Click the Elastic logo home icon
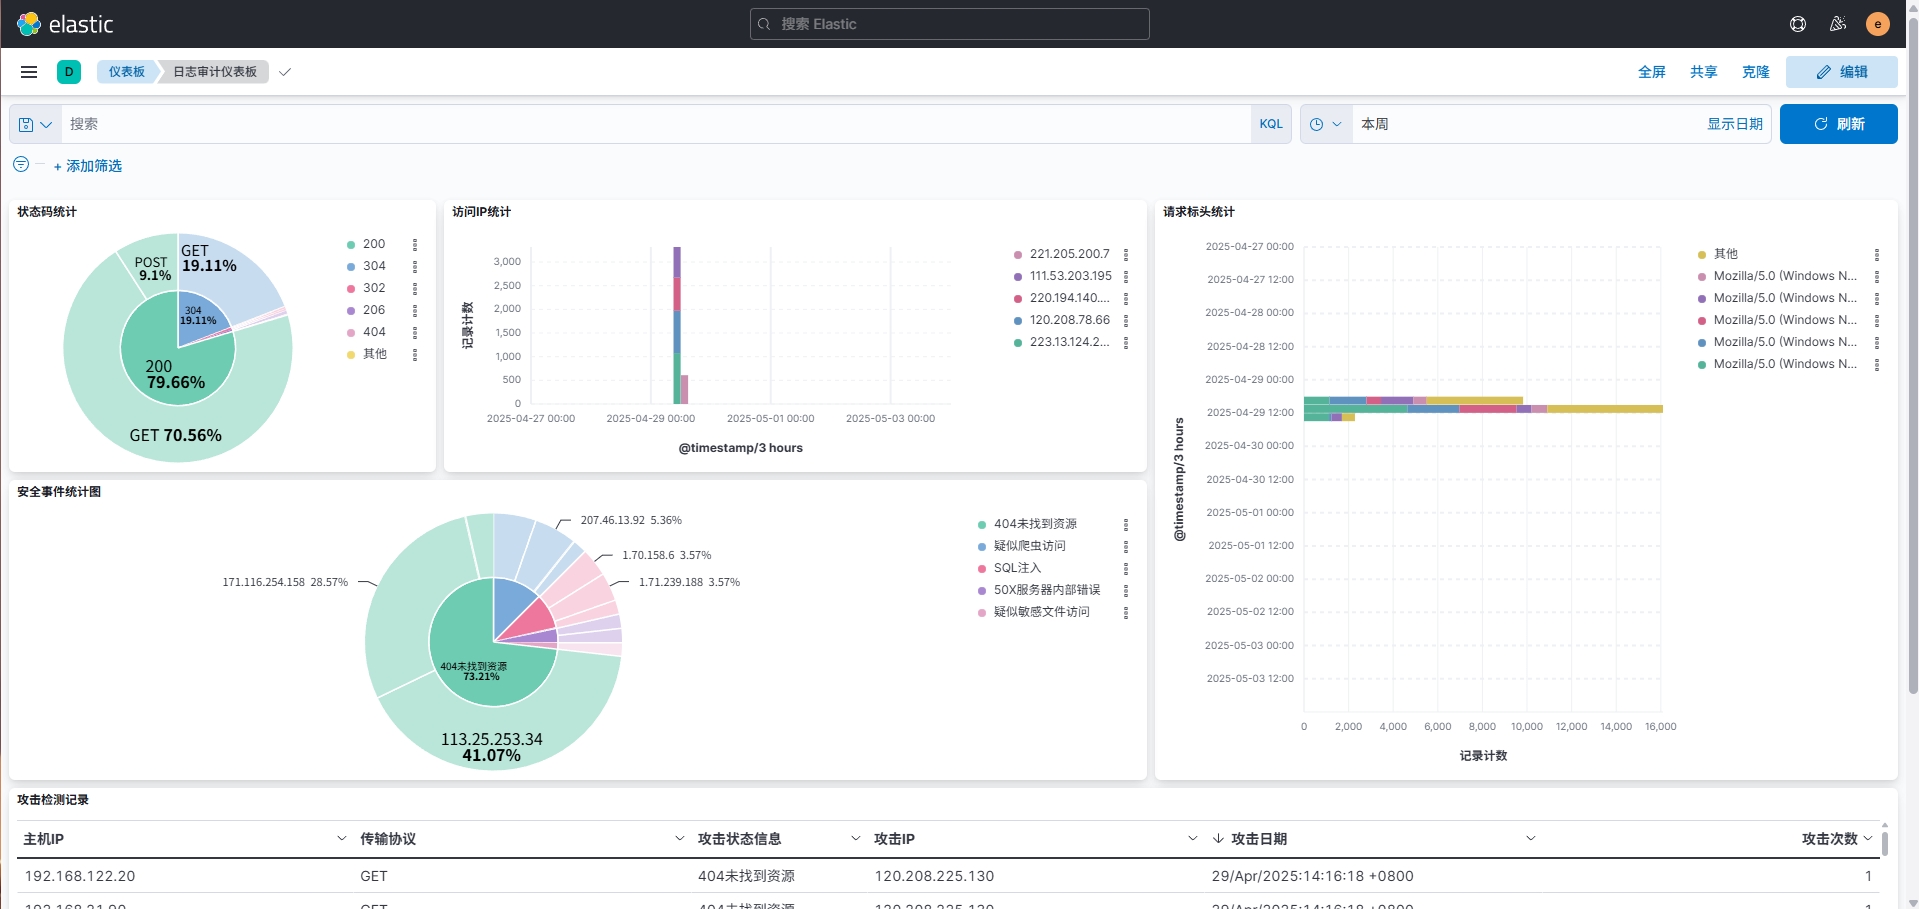 pyautogui.click(x=29, y=24)
